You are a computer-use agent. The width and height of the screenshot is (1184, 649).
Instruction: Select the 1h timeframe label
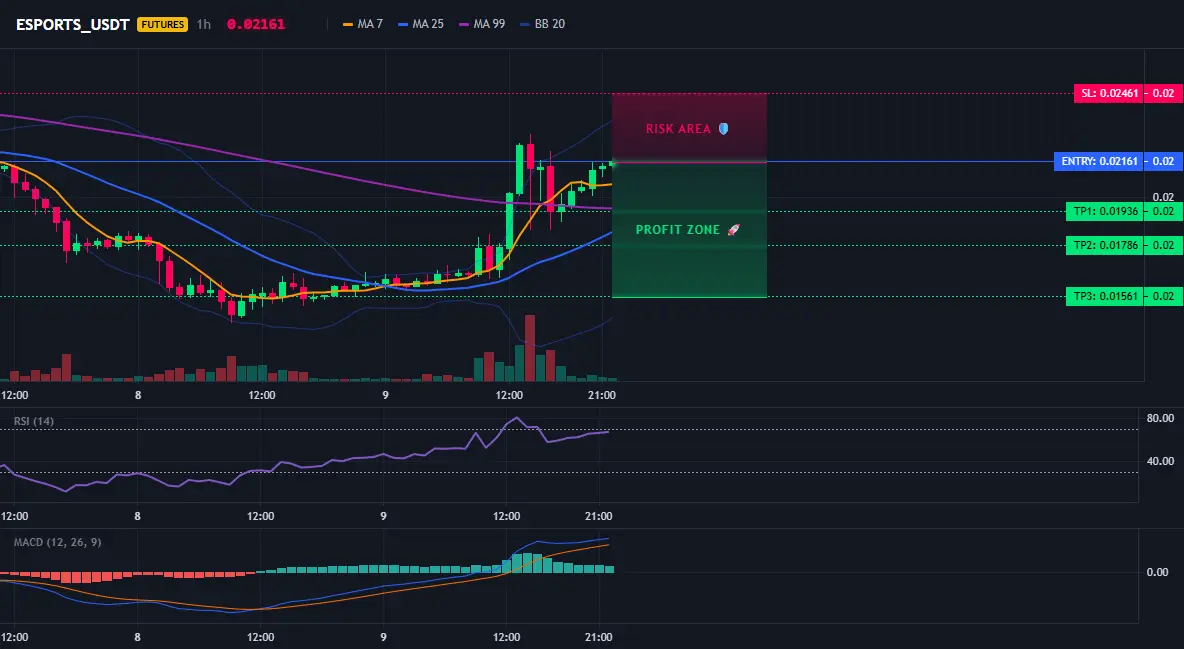click(x=204, y=24)
